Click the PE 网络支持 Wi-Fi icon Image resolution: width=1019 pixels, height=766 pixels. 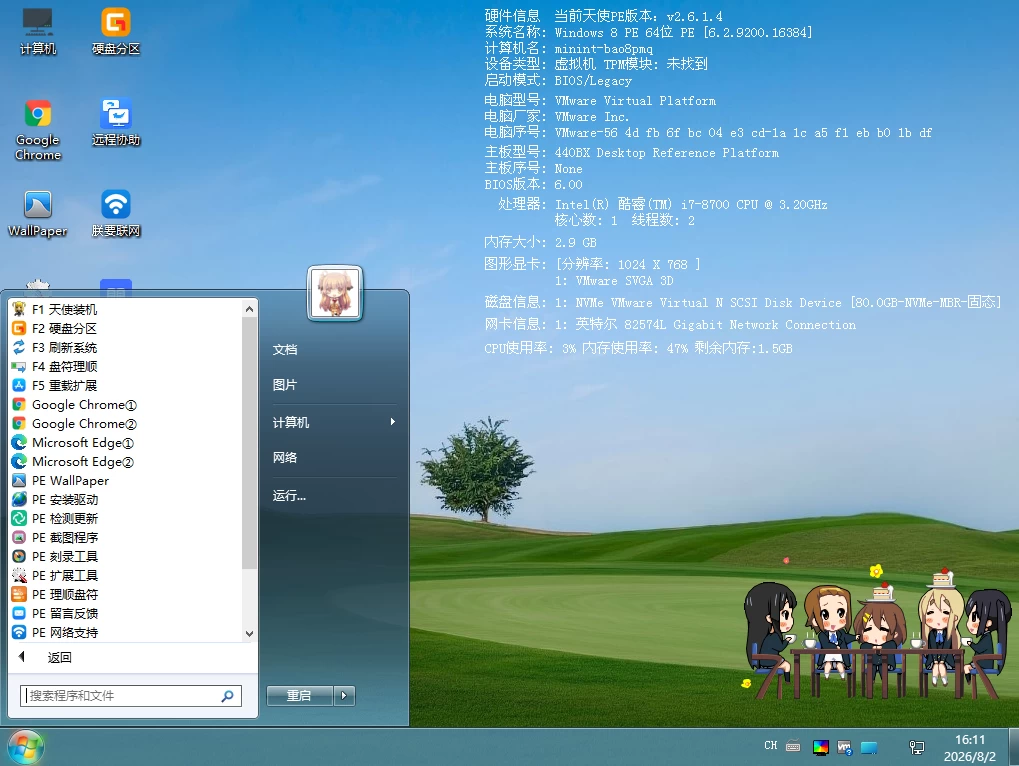19,632
